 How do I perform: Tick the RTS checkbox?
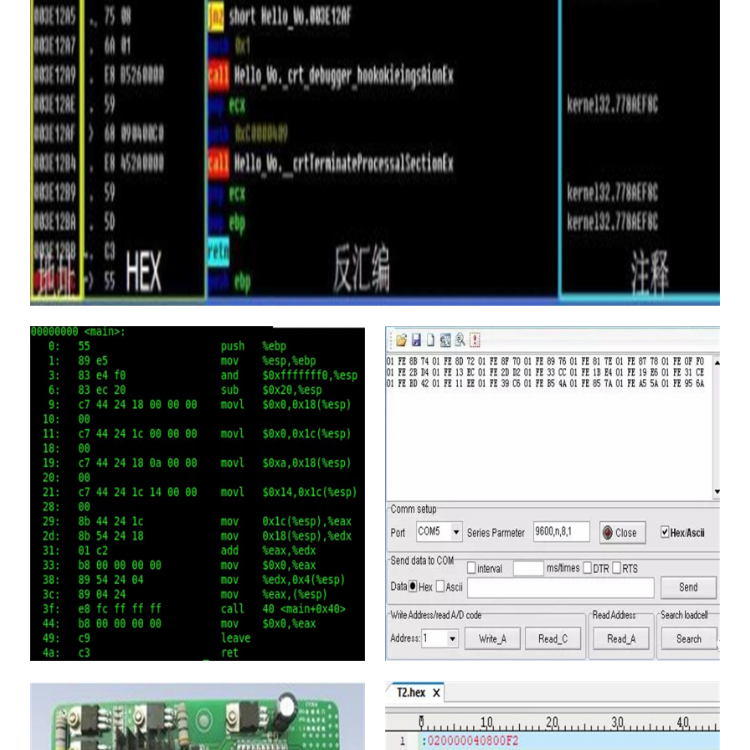[615, 569]
